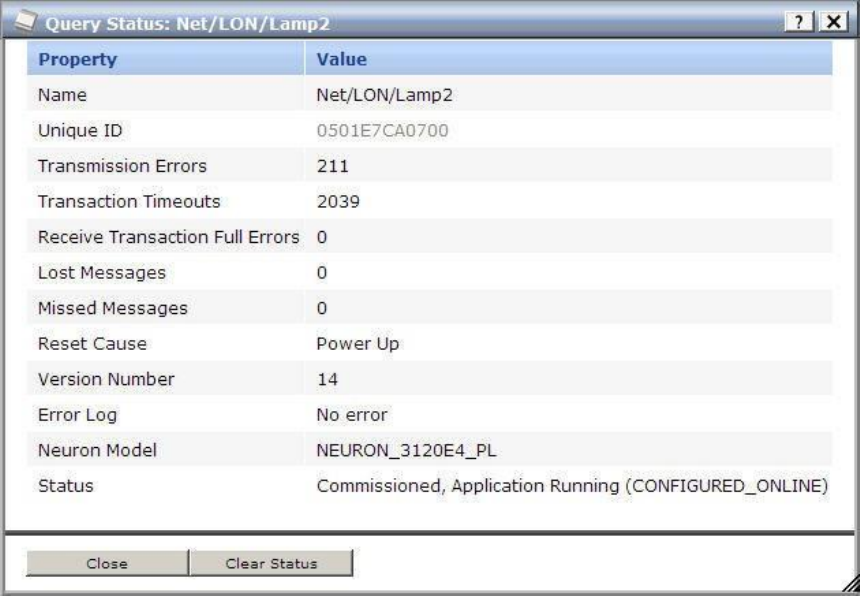
Task: Click the Transmission Errors value 211
Action: pyautogui.click(x=332, y=166)
